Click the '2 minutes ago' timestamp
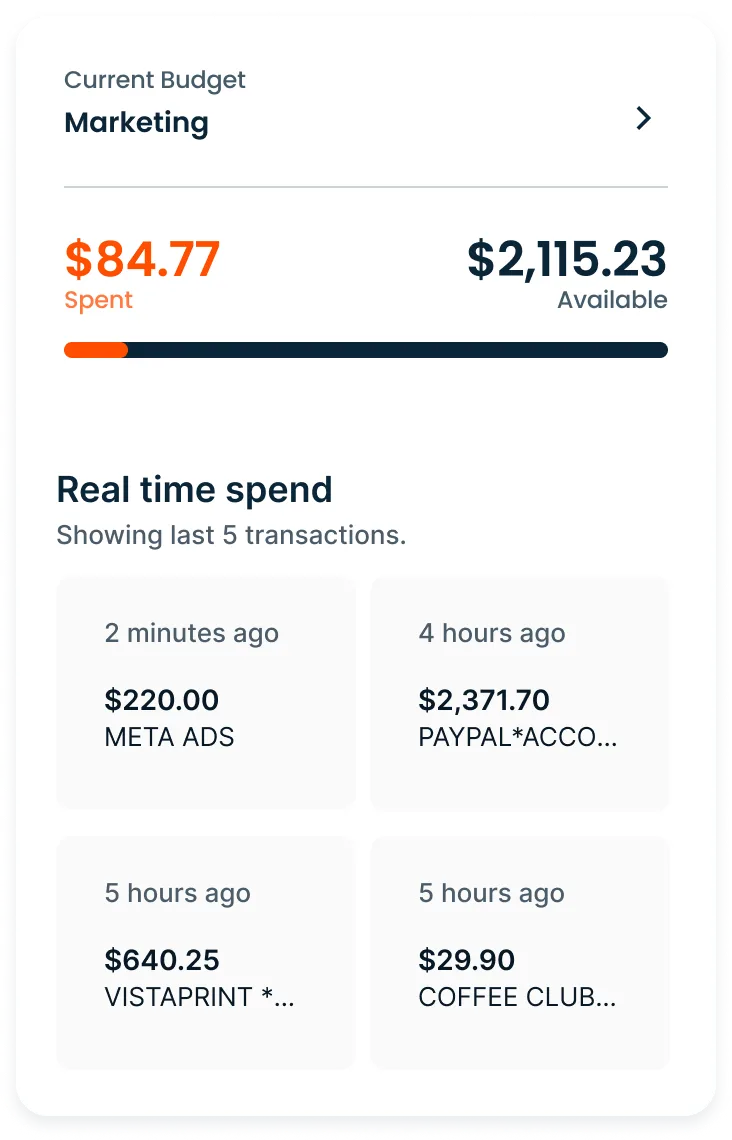732x1140 pixels. coord(191,633)
